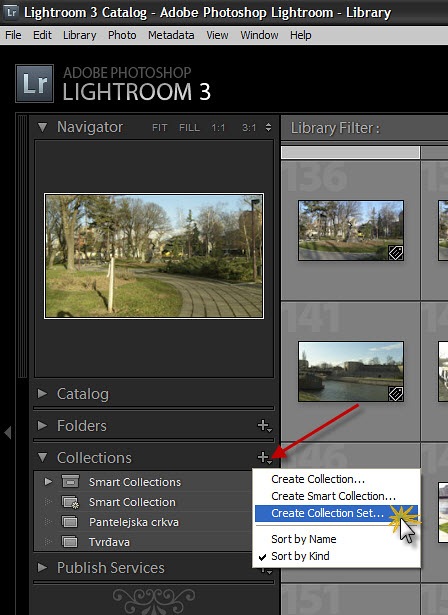
Task: Click the Collections panel plus icon
Action: (264, 457)
